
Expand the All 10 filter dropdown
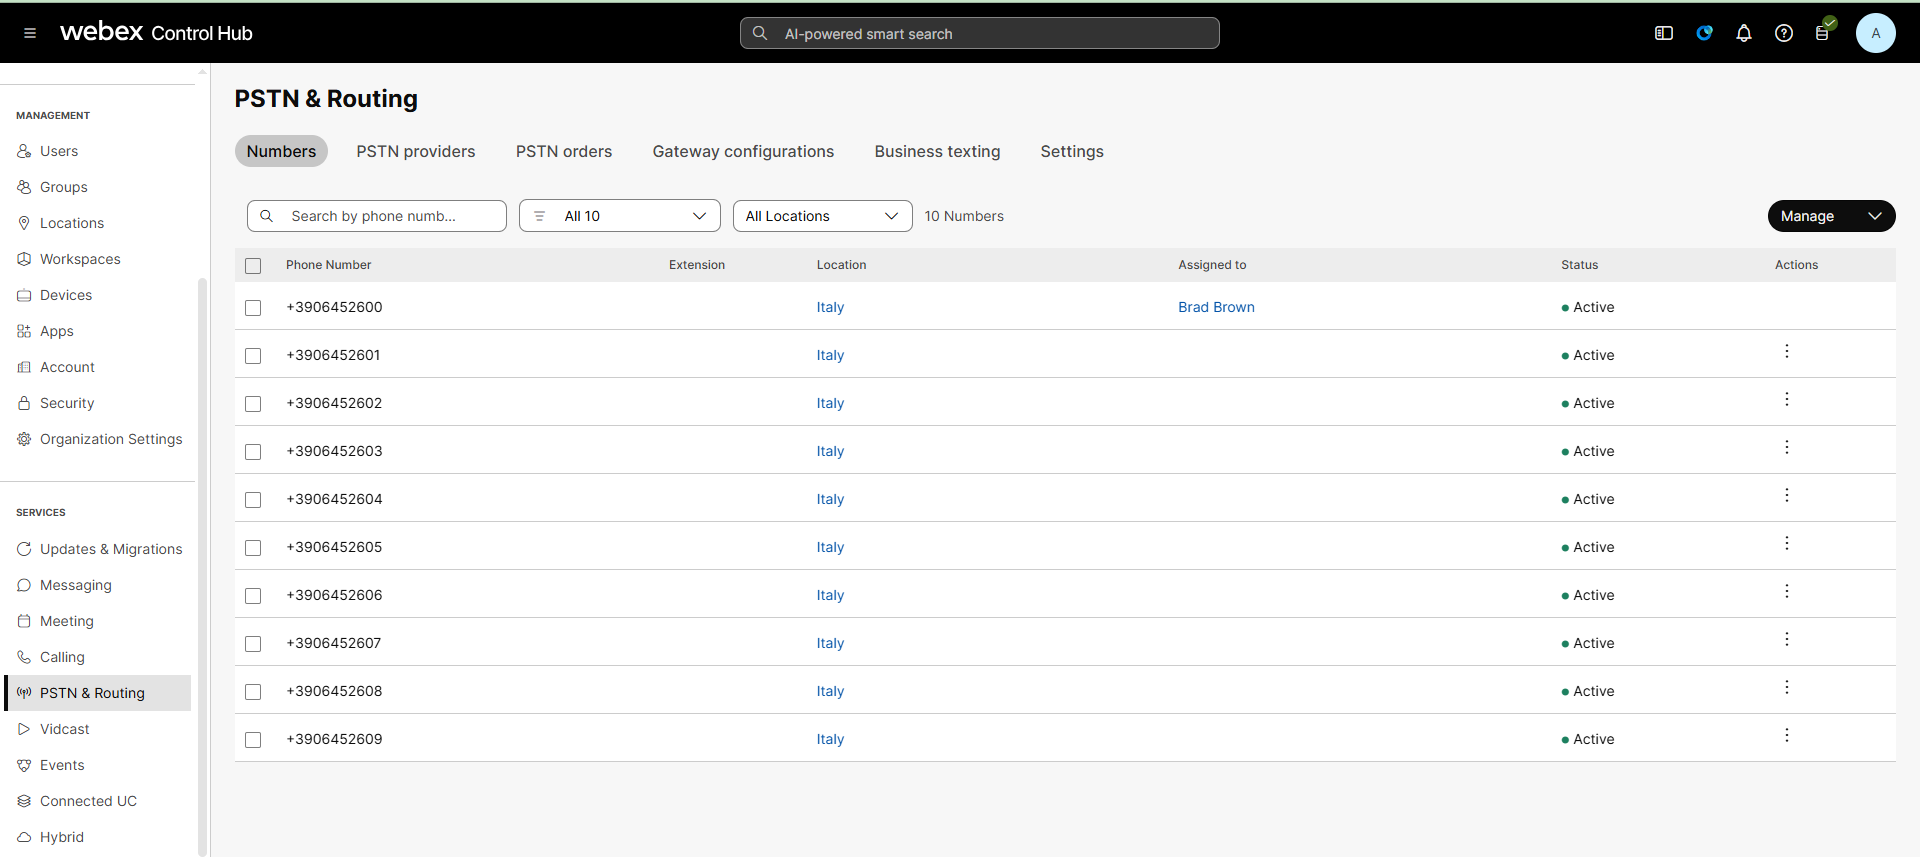point(619,216)
